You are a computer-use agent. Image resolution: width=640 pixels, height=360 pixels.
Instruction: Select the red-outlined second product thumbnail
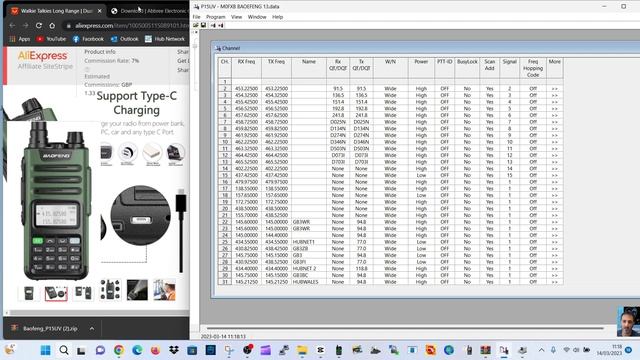tap(56, 293)
